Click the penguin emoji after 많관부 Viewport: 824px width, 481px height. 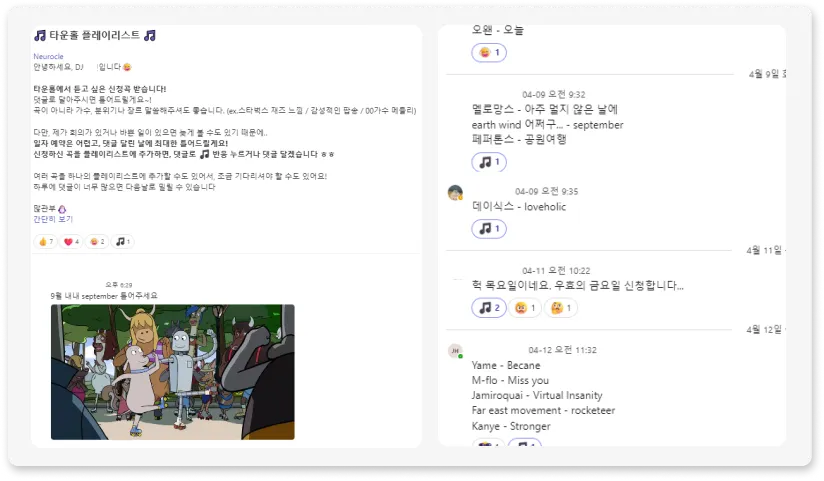click(62, 209)
